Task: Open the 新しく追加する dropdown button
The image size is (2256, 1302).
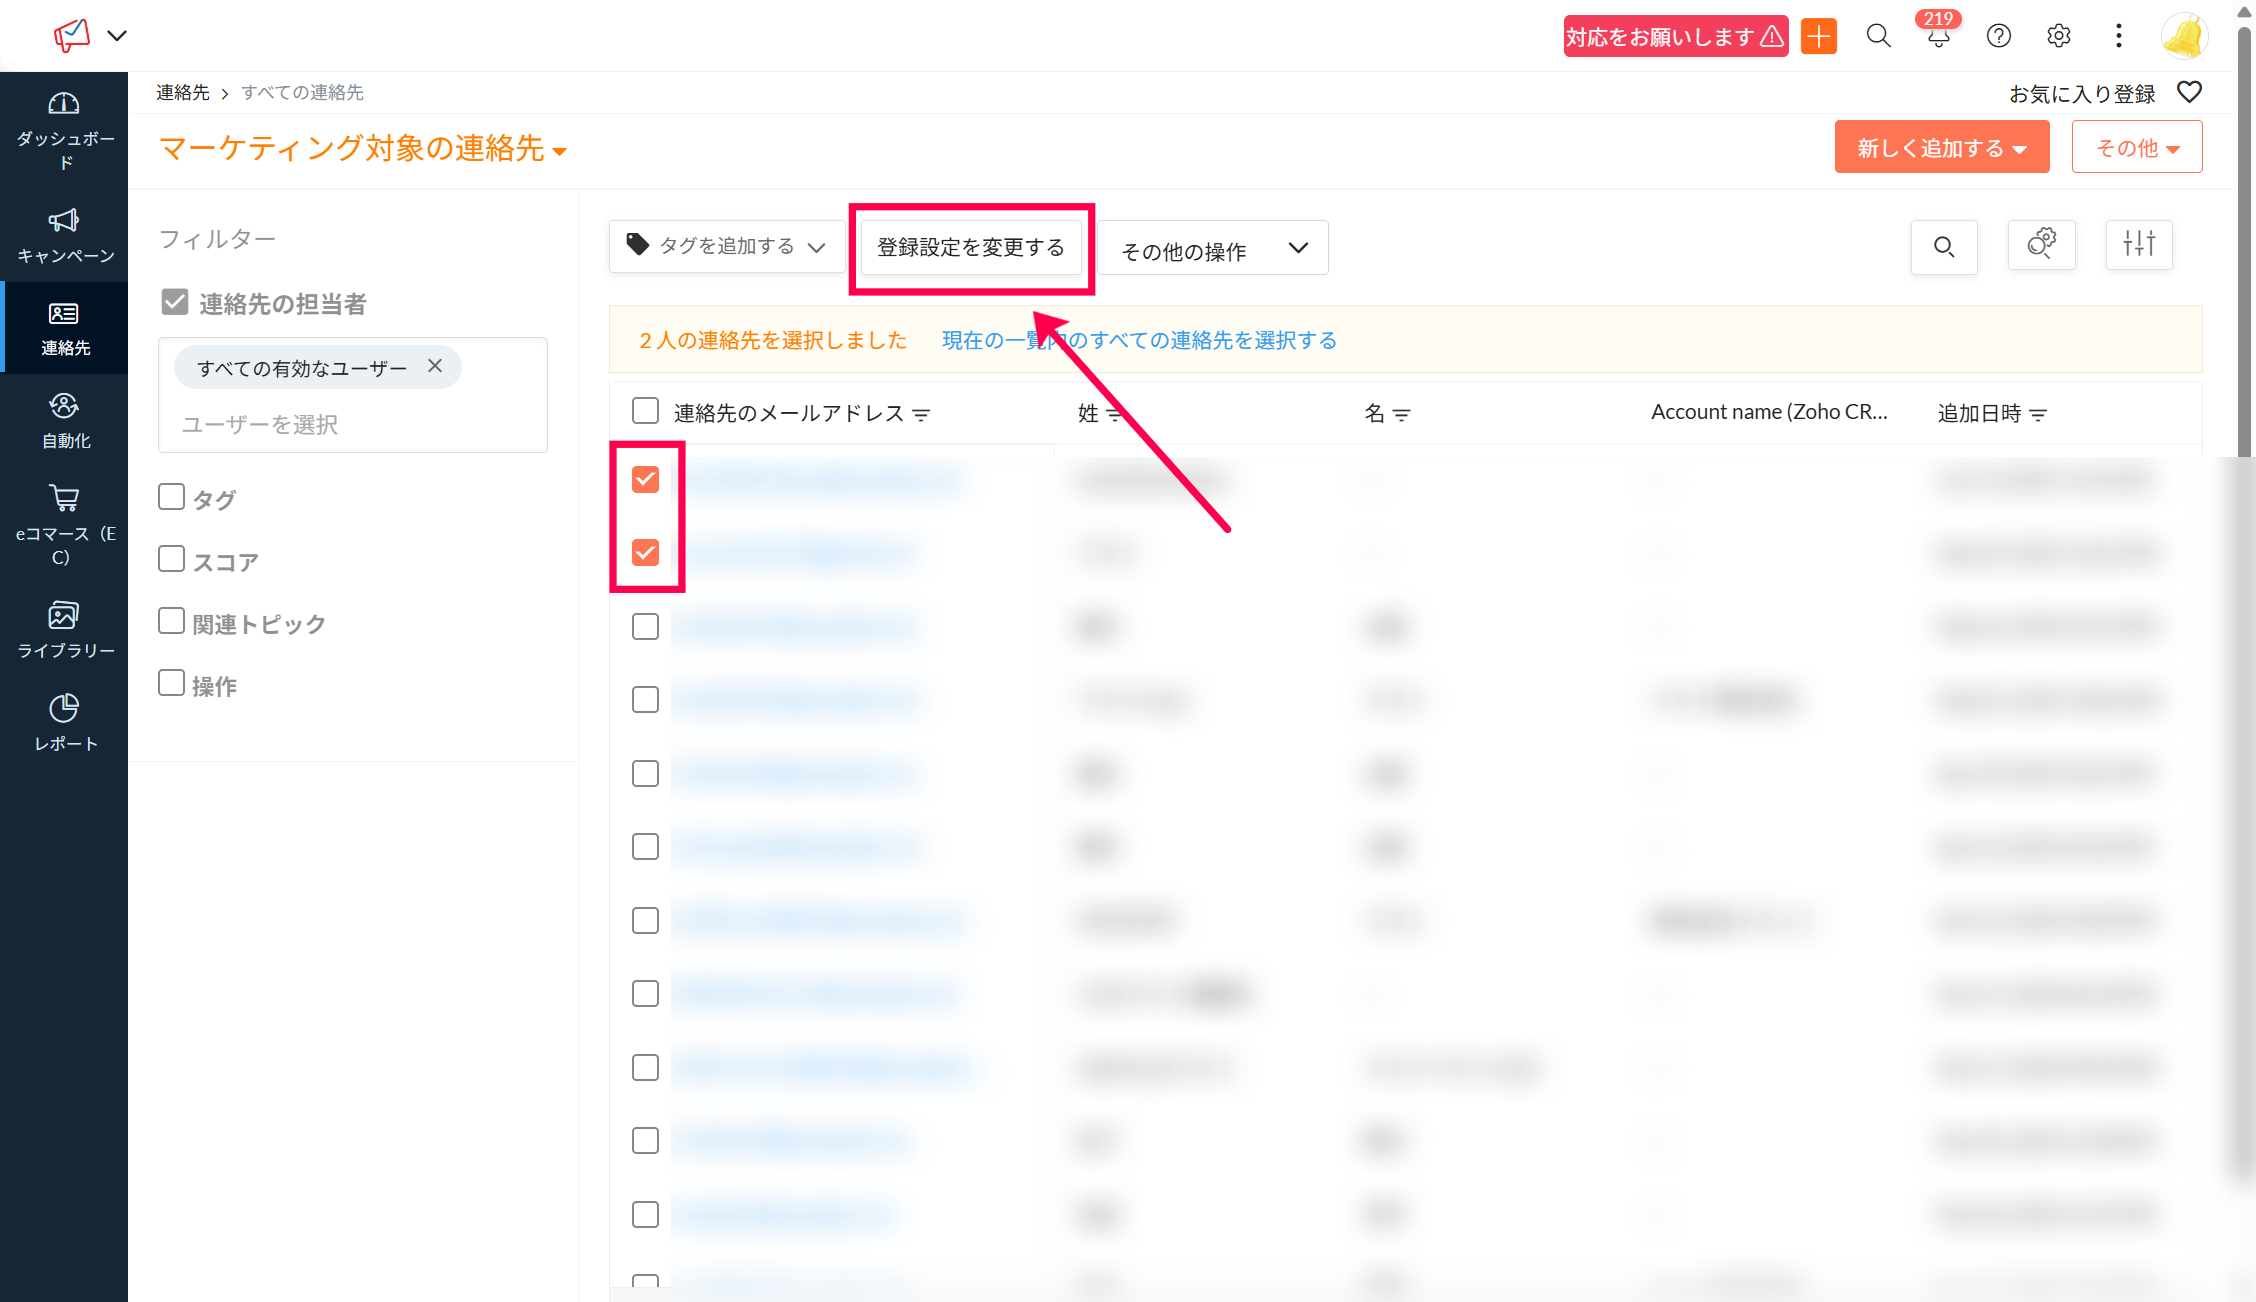Action: pos(1941,148)
